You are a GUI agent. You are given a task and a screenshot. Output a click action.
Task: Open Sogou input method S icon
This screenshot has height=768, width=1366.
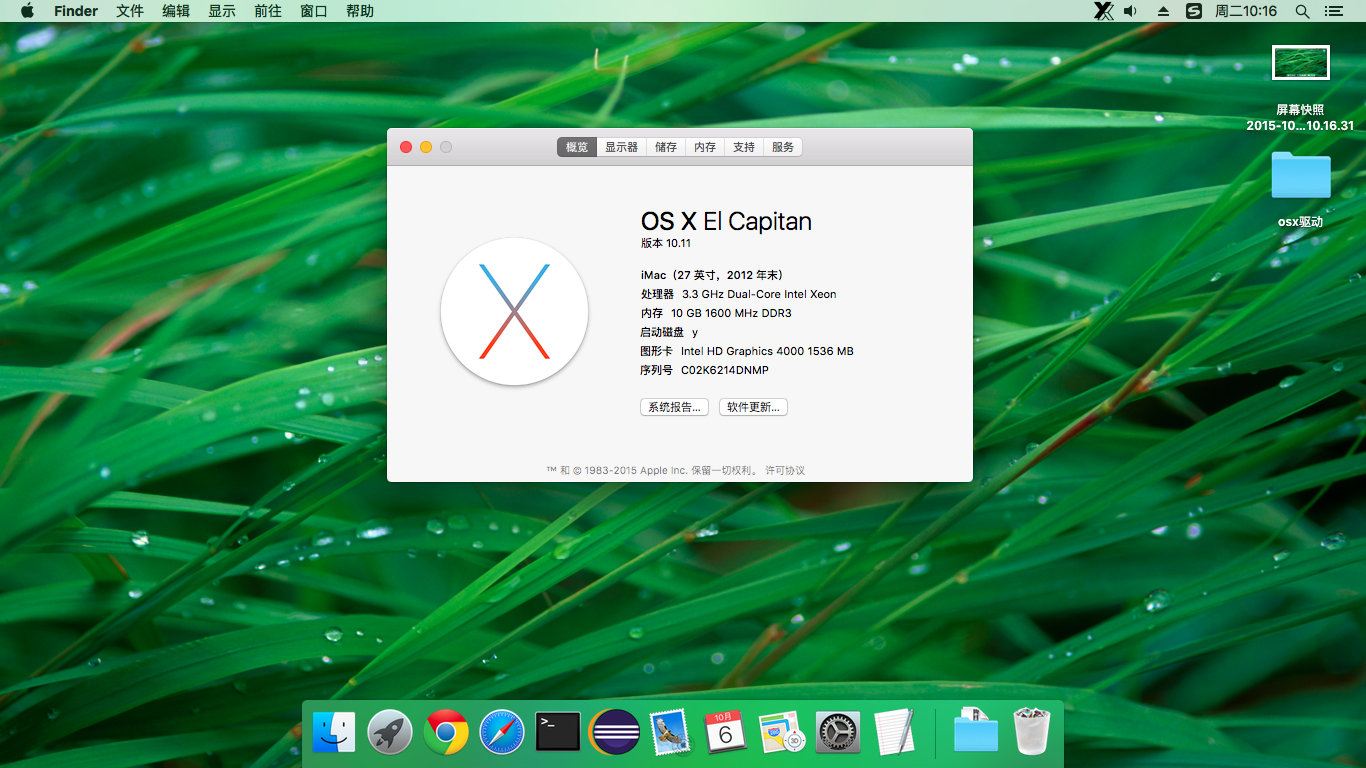click(1193, 11)
